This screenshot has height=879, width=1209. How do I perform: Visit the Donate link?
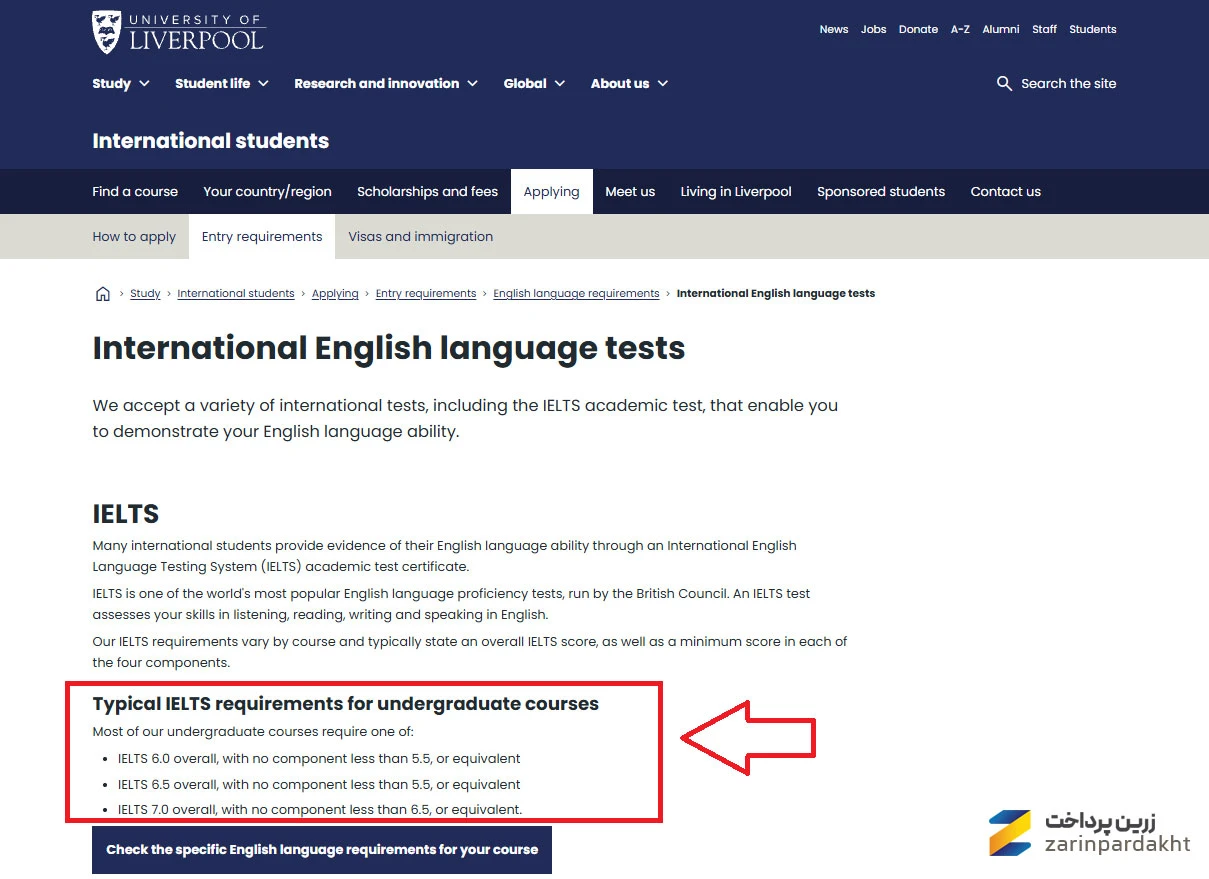pyautogui.click(x=918, y=29)
